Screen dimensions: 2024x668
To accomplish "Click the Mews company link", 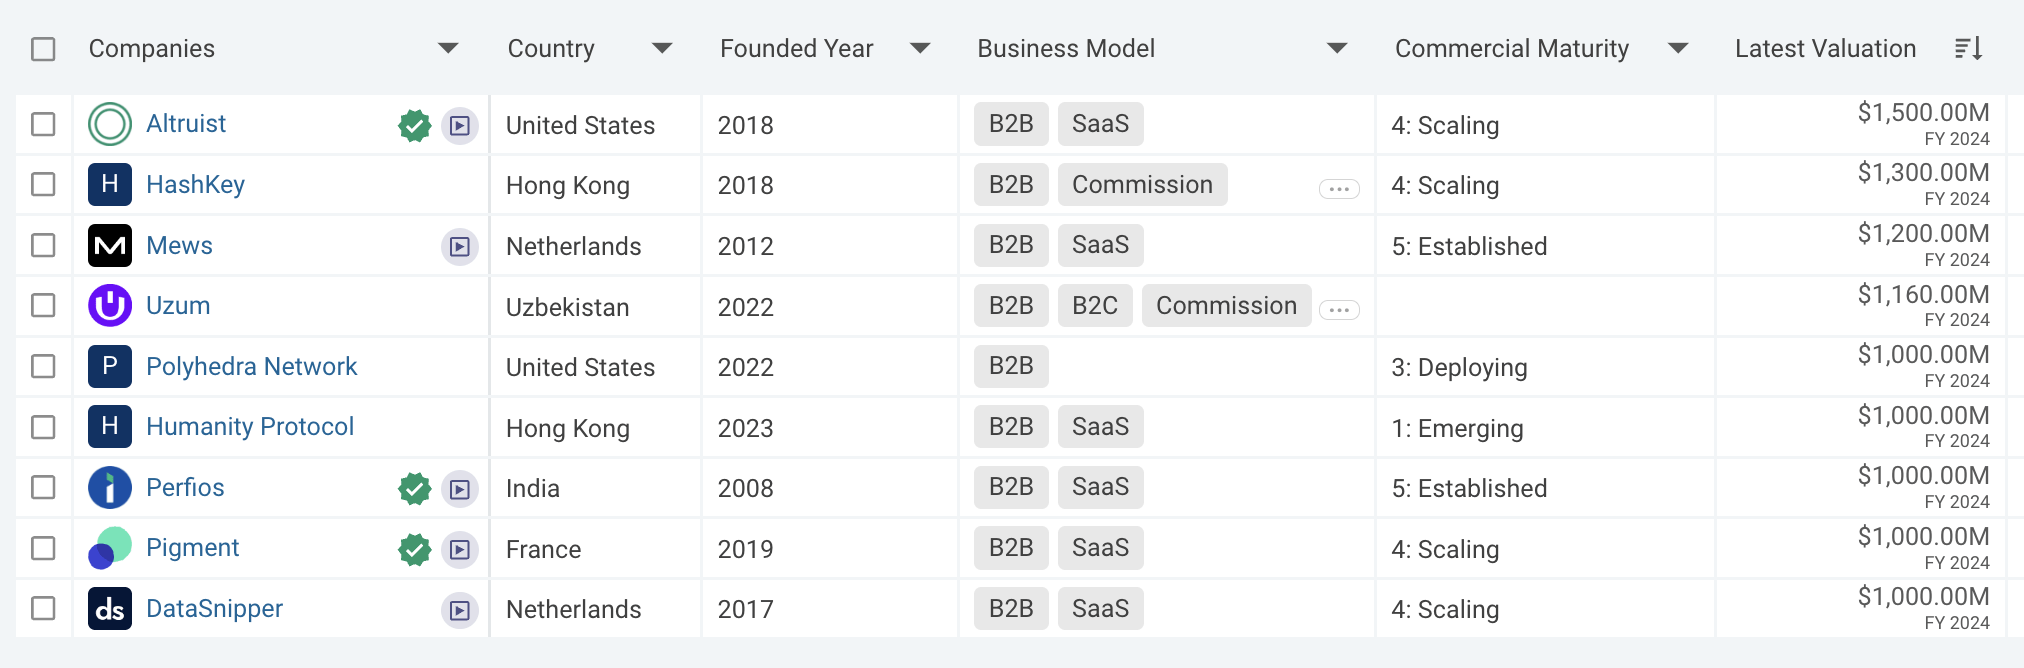I will (x=179, y=245).
